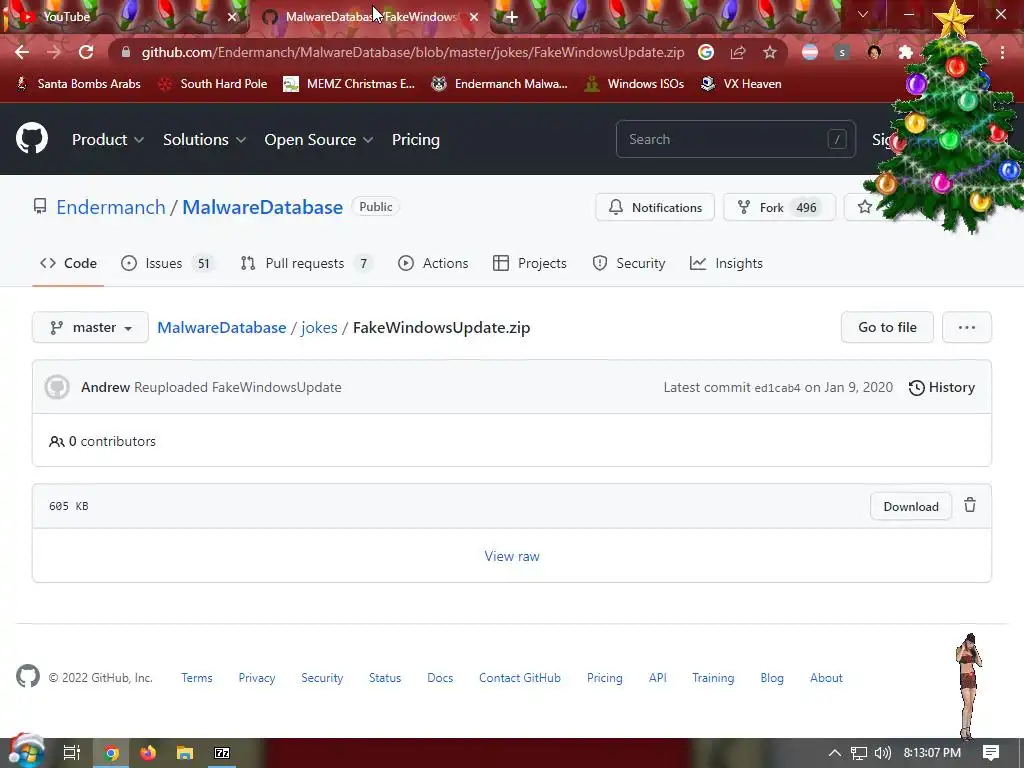Screen dimensions: 1024x768
Task: Open the Pull requests tab
Action: (306, 263)
